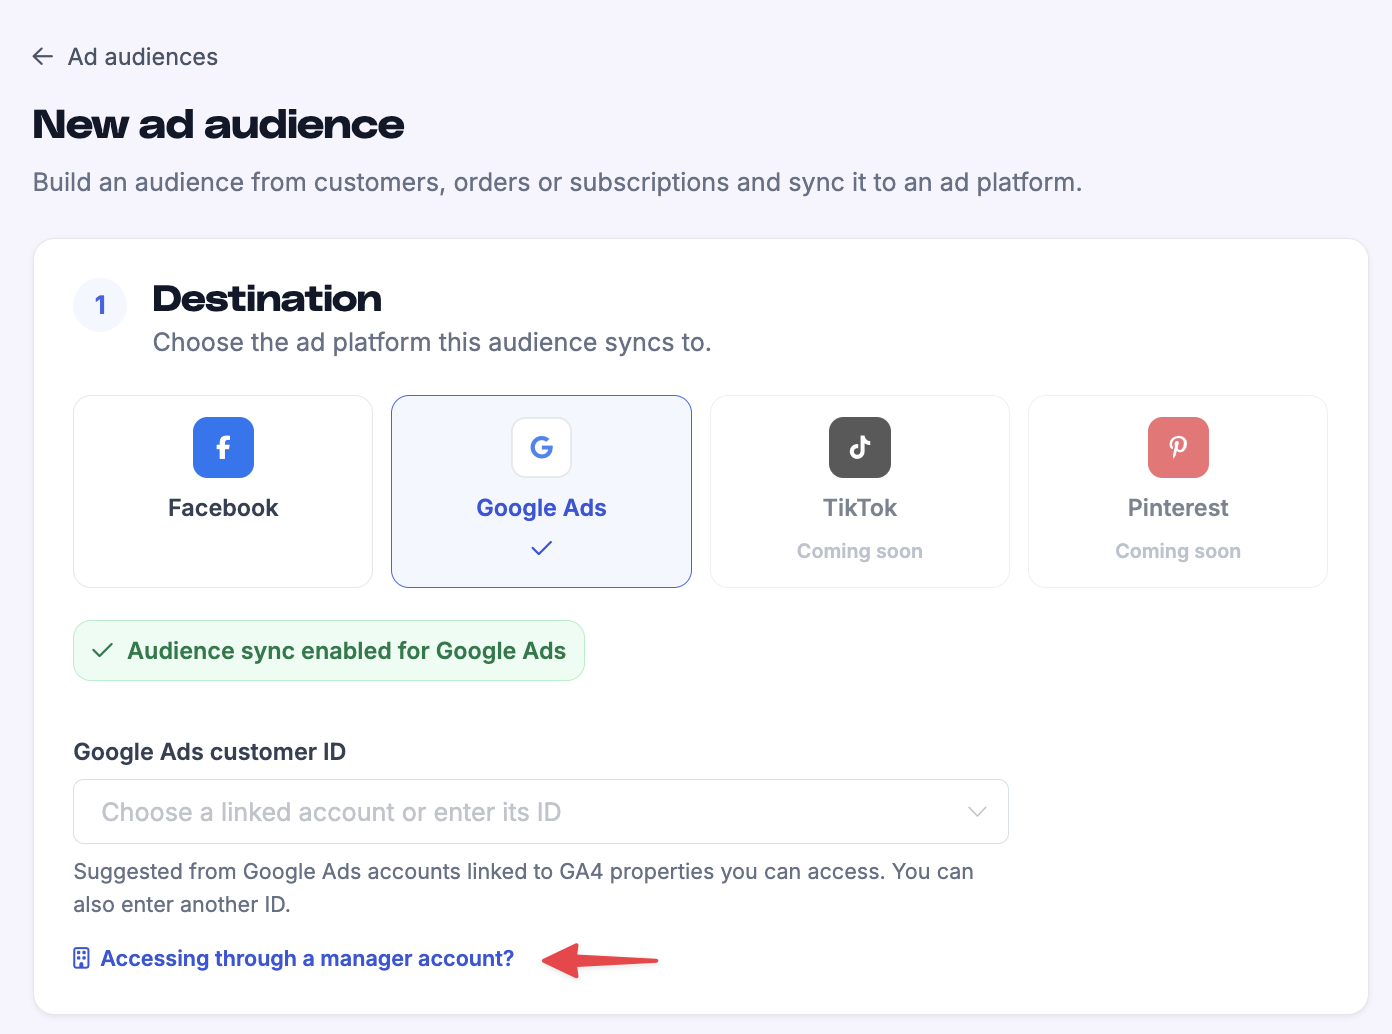The image size is (1392, 1034).
Task: Click the Destination heading
Action: (267, 299)
